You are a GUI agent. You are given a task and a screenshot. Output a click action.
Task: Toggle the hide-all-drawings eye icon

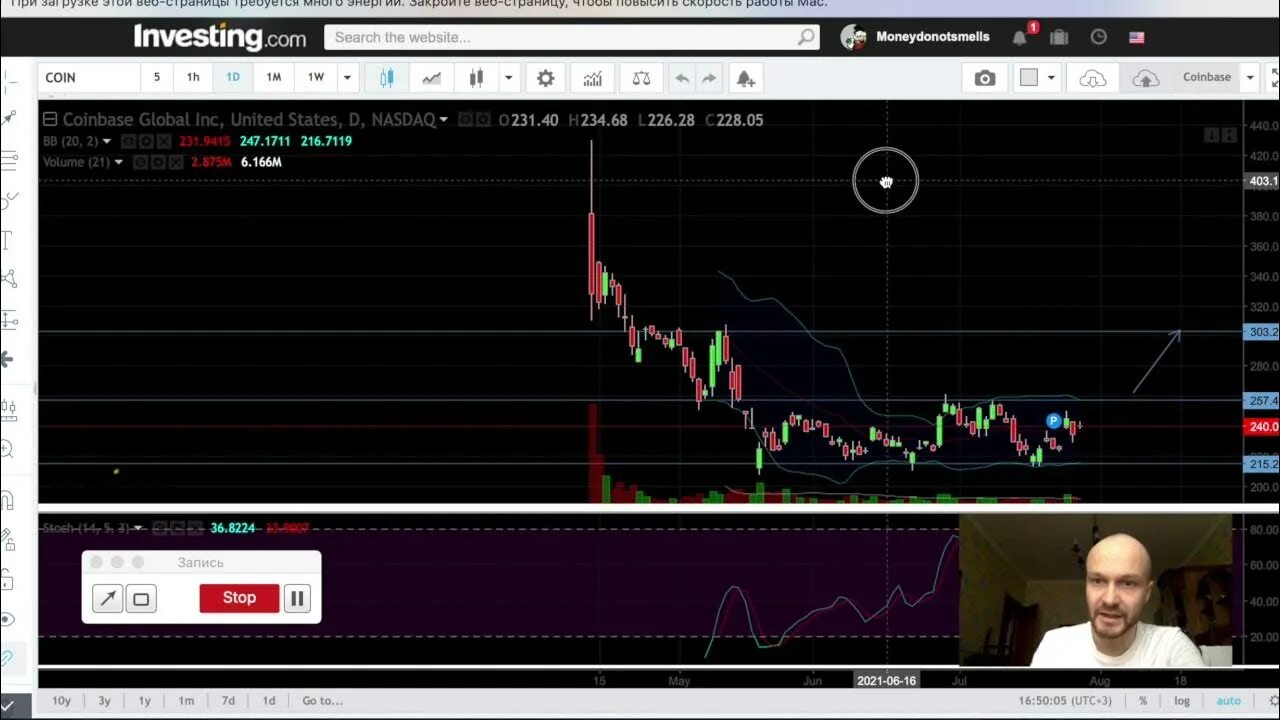[x=8, y=619]
